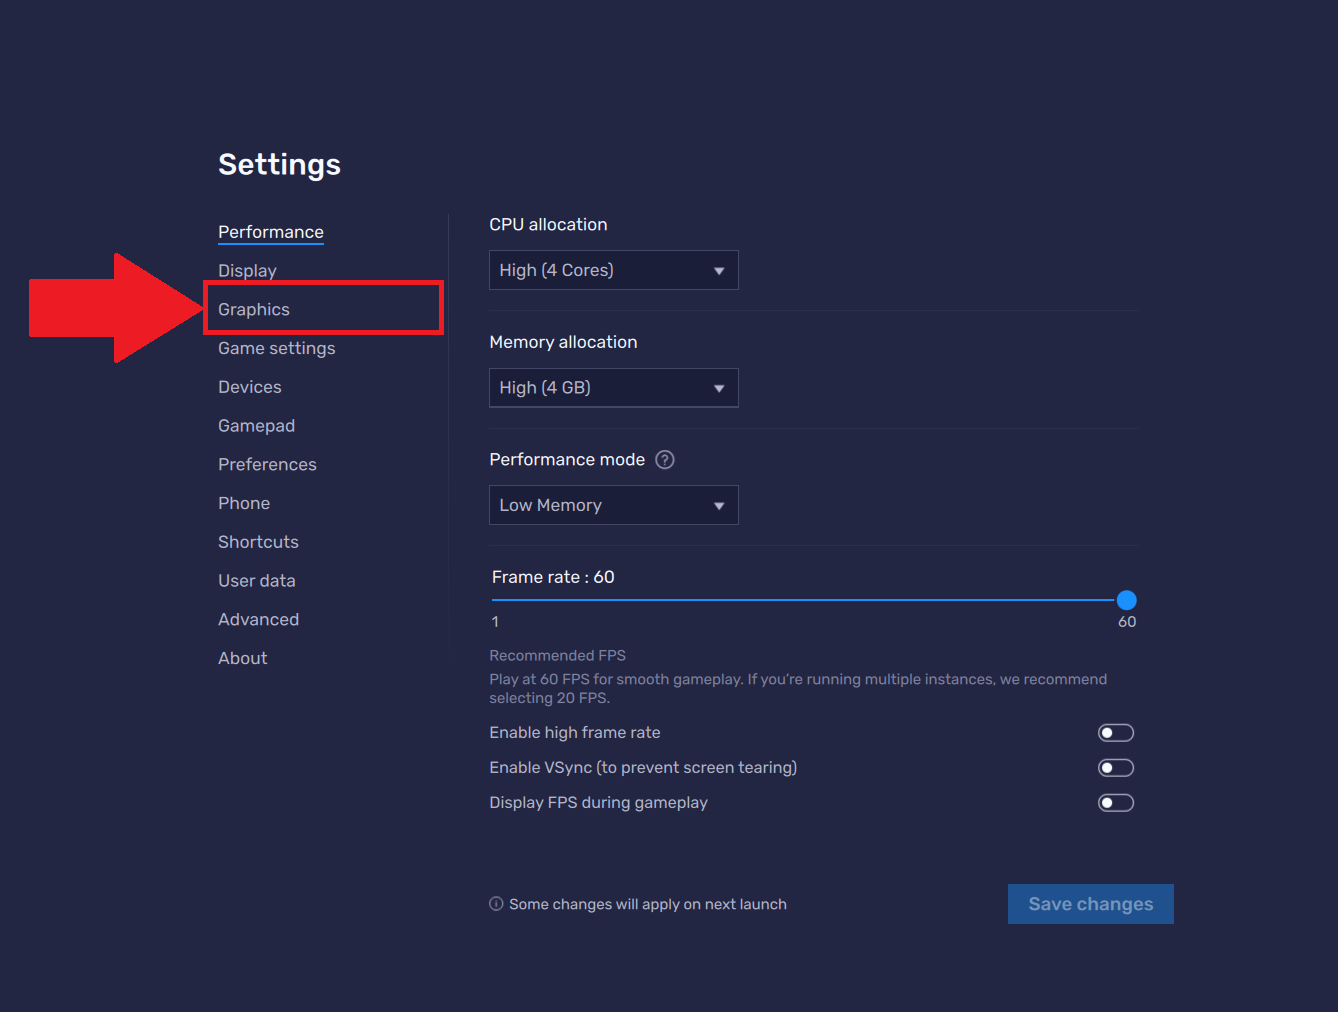
Task: Open the Graphics settings section
Action: click(x=253, y=309)
